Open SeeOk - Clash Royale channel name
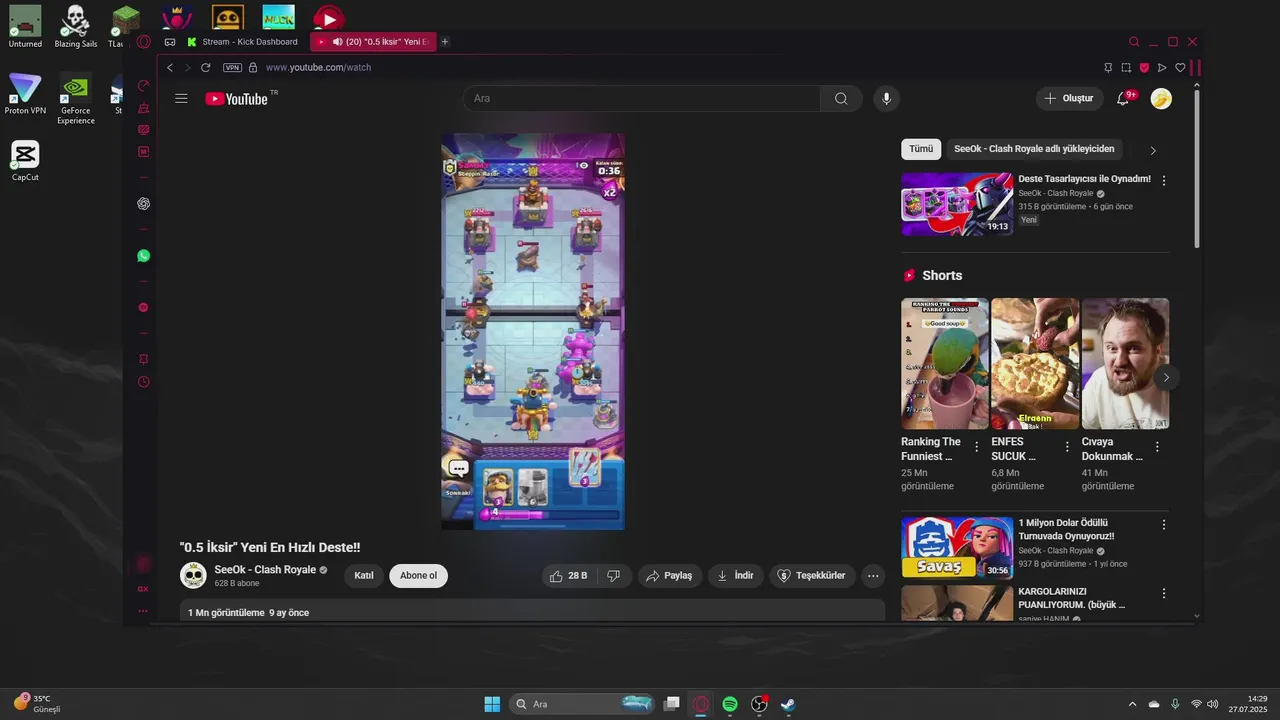Screen dimensions: 1280x720 [265, 570]
